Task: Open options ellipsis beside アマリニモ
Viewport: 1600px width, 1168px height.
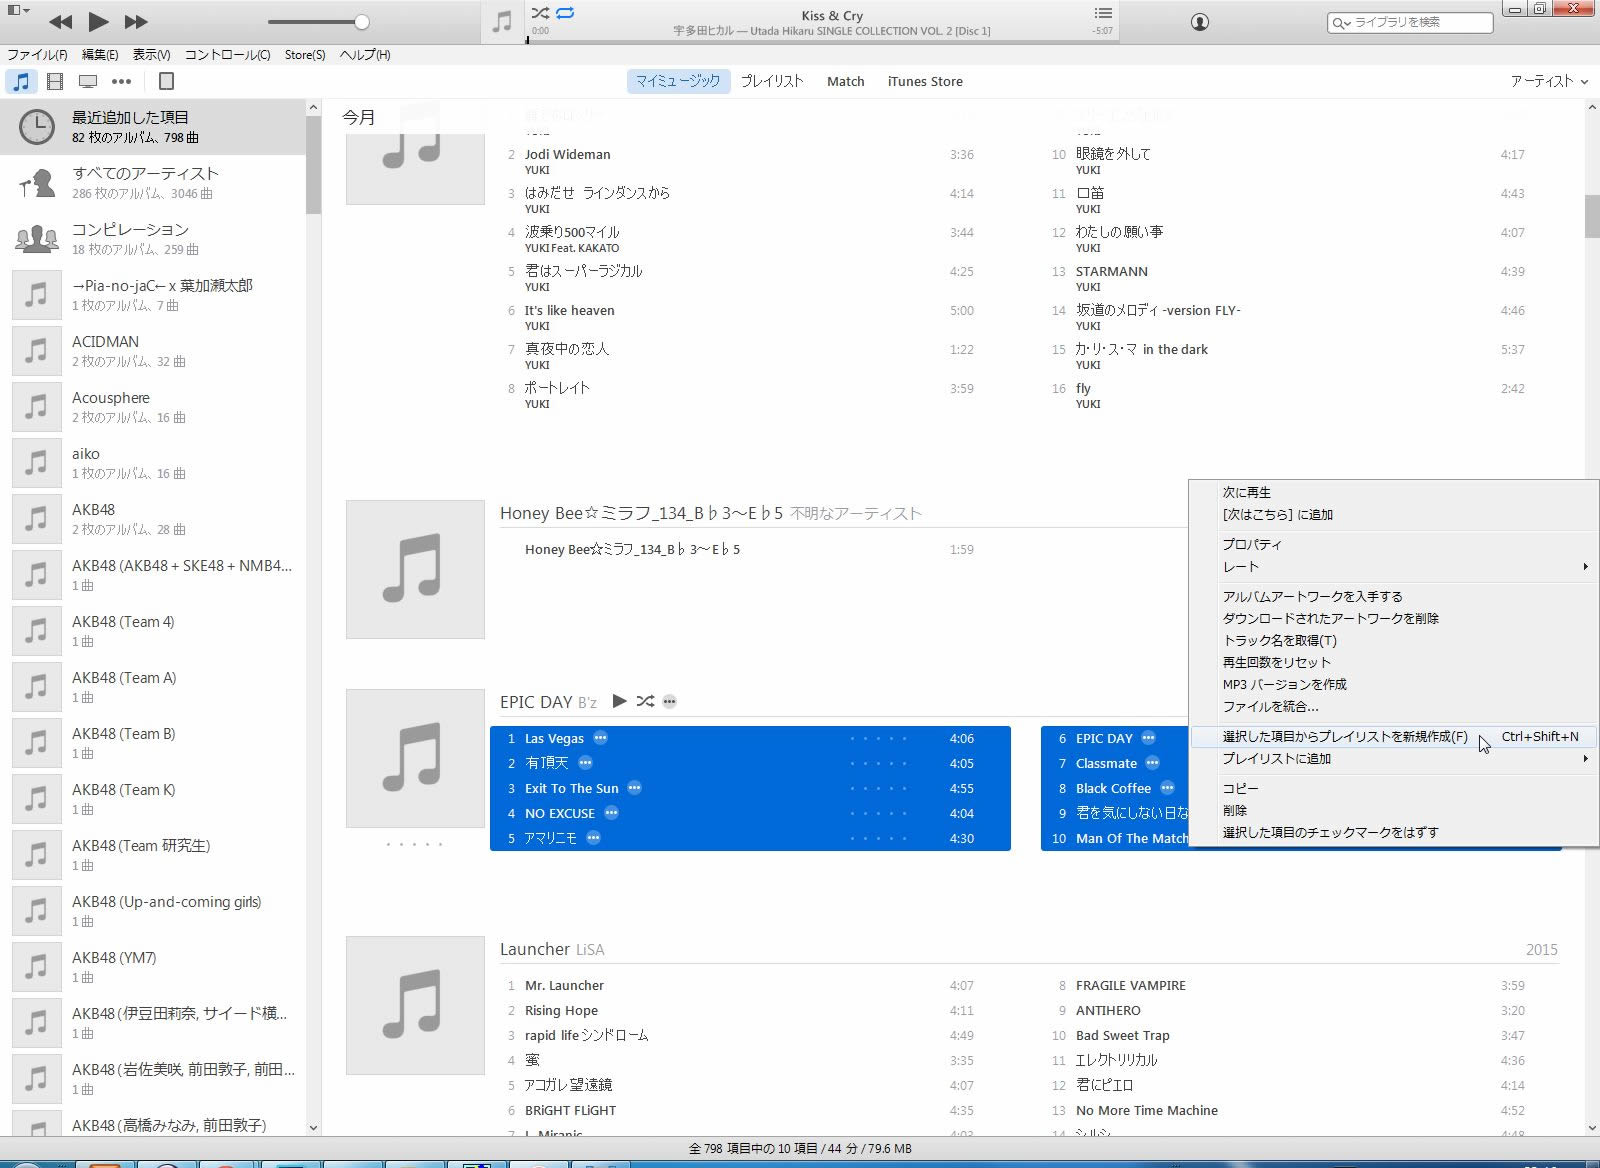Action: coord(593,838)
